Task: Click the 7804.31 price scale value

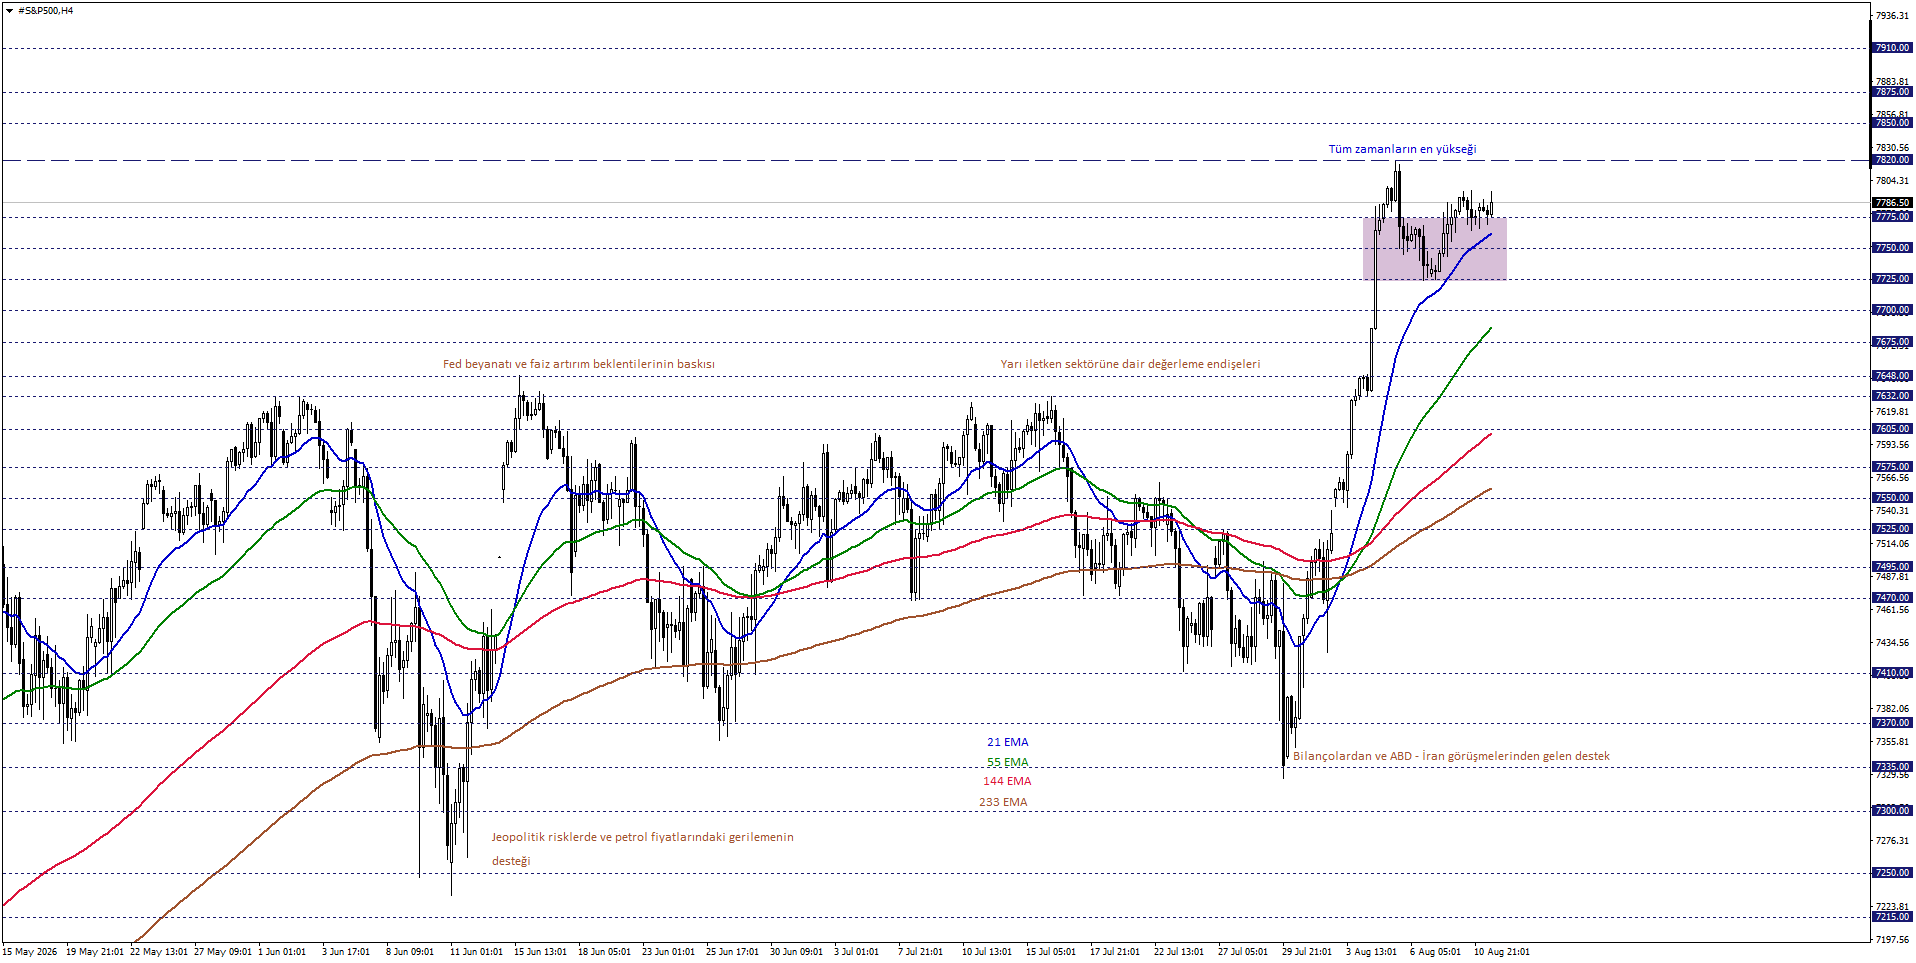Action: coord(1892,181)
